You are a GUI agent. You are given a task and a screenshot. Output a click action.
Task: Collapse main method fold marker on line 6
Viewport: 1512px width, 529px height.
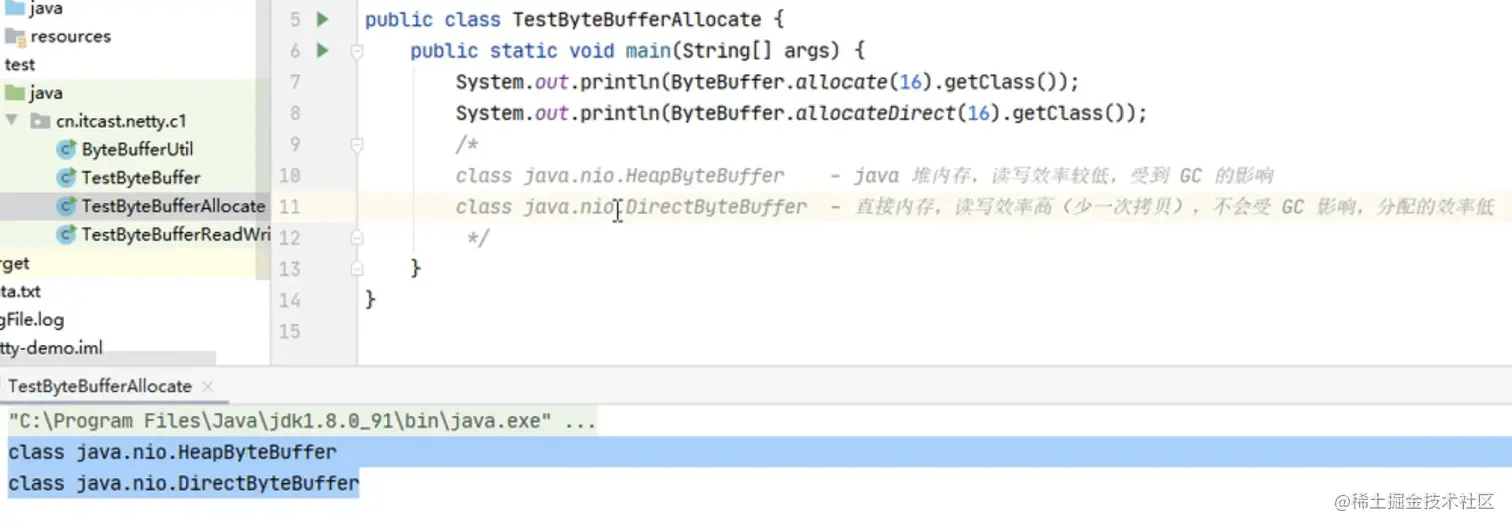(357, 51)
